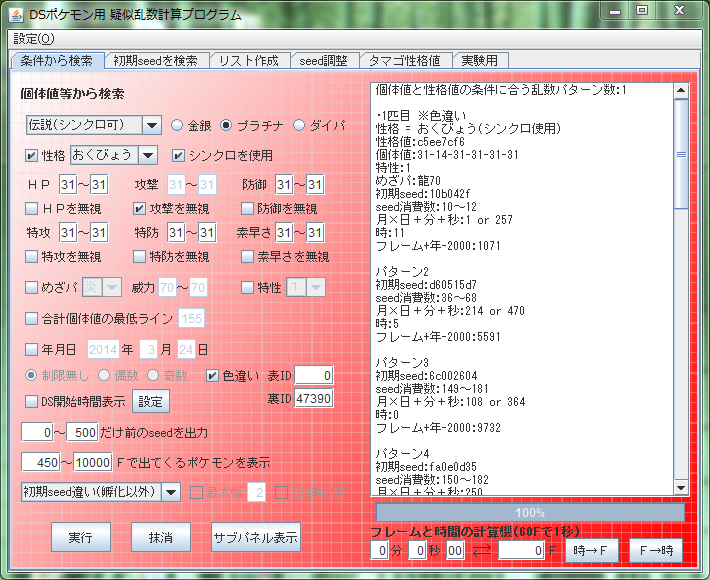
Task: Click the 秒 seconds input field
Action: (x=417, y=551)
